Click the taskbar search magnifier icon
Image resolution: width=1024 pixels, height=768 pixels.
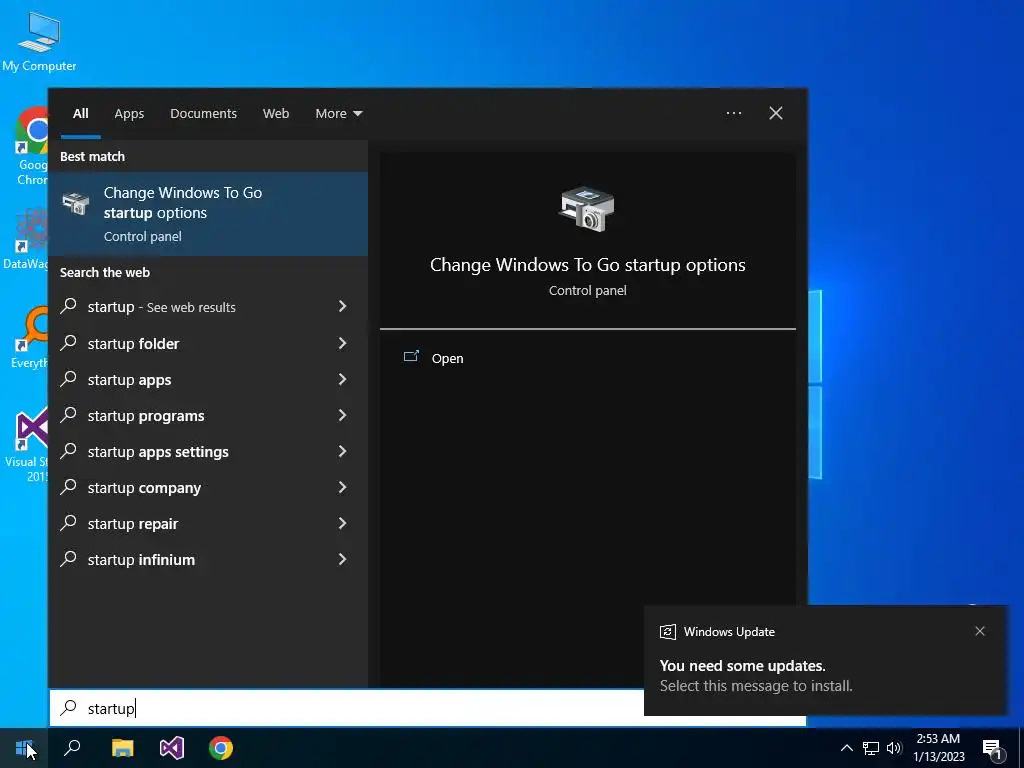coord(72,747)
